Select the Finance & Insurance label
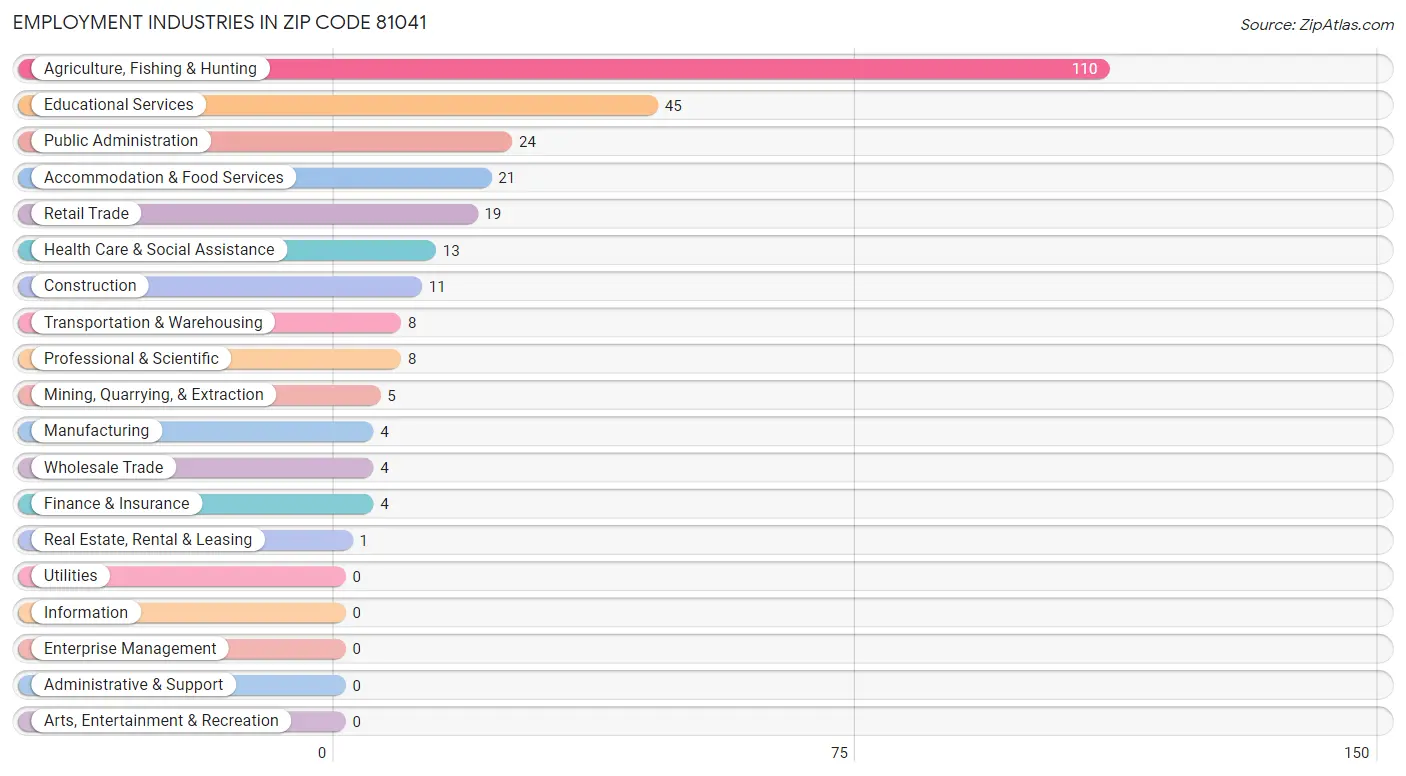The height and width of the screenshot is (776, 1406). 116,503
